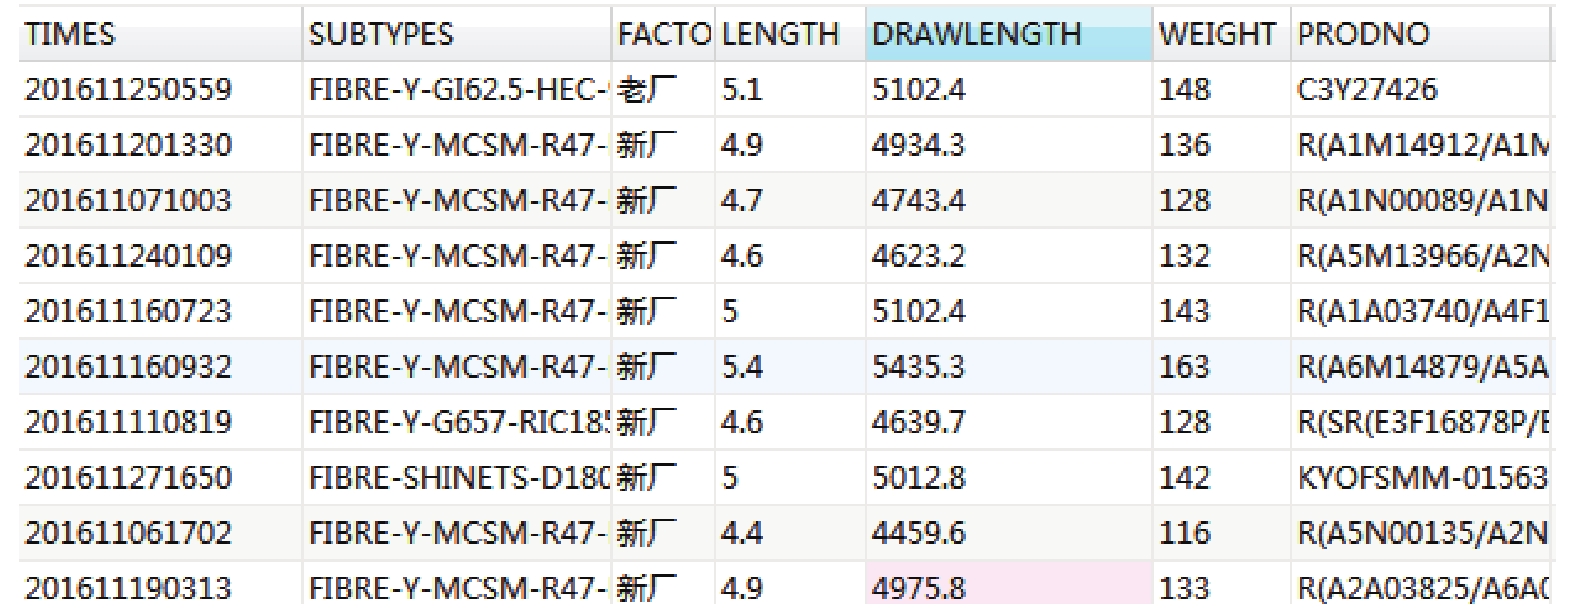Screen dimensions: 1575x608
Task: Select the row with time 201611160932
Action: pyautogui.click(x=785, y=367)
